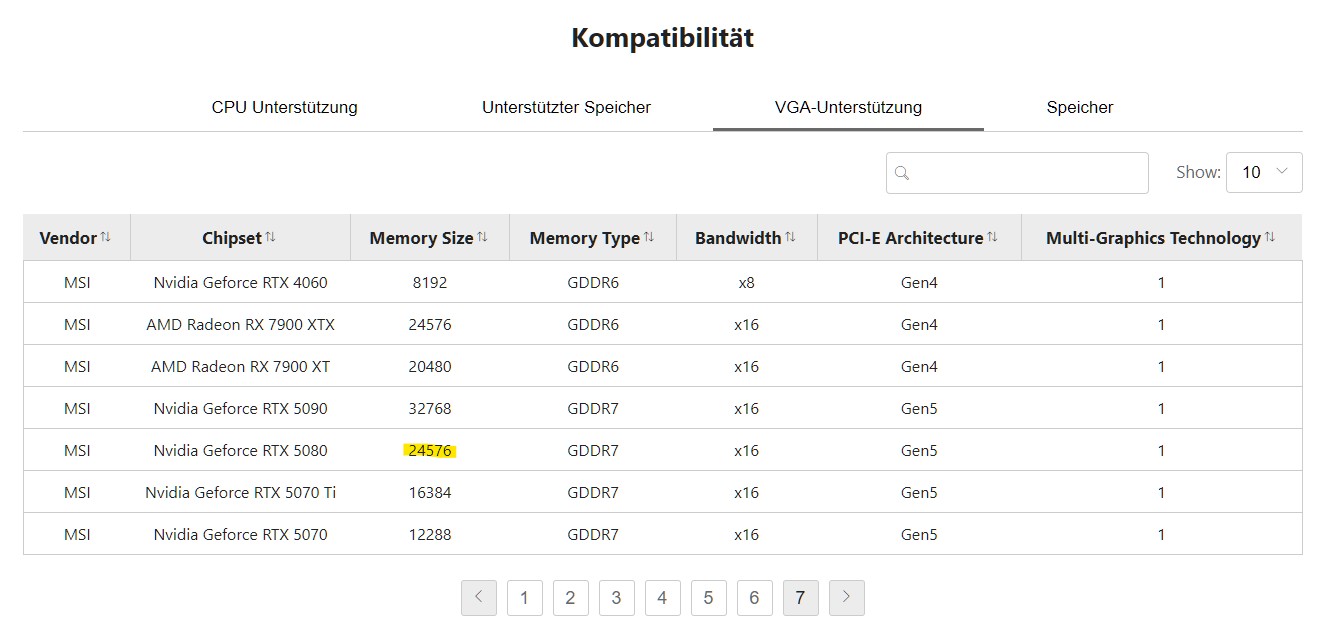
Task: Expand the per-page count selector showing 10
Action: 1263,172
